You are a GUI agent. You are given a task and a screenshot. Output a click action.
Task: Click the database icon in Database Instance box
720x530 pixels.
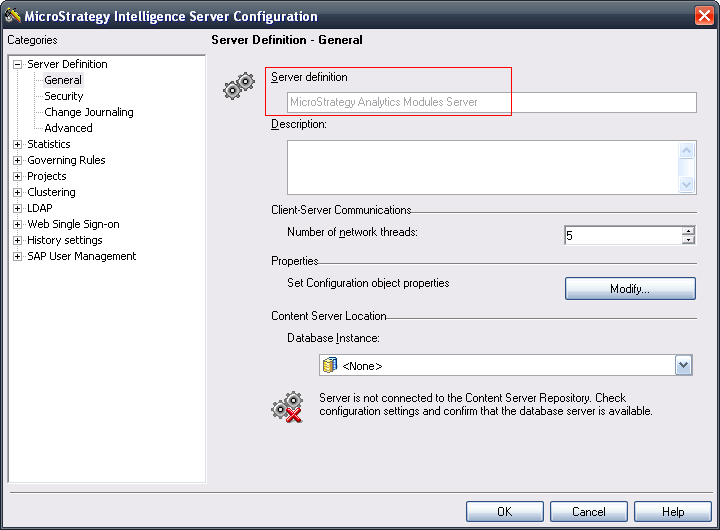point(330,366)
